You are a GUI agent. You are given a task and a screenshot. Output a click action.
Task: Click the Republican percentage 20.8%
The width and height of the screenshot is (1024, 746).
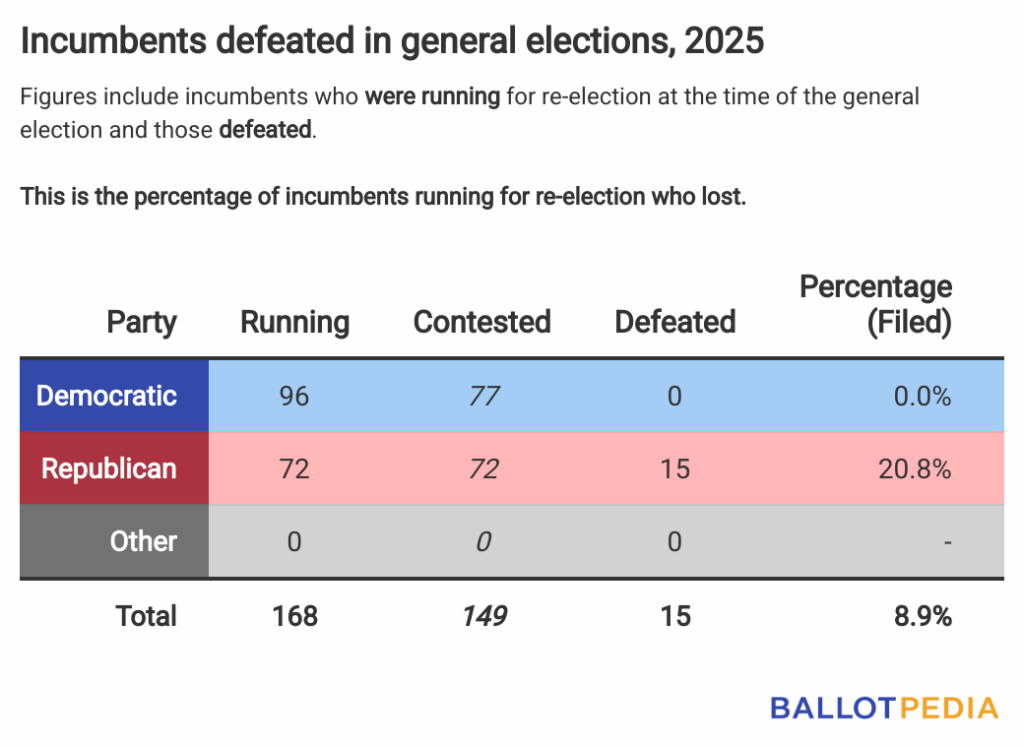coord(916,468)
